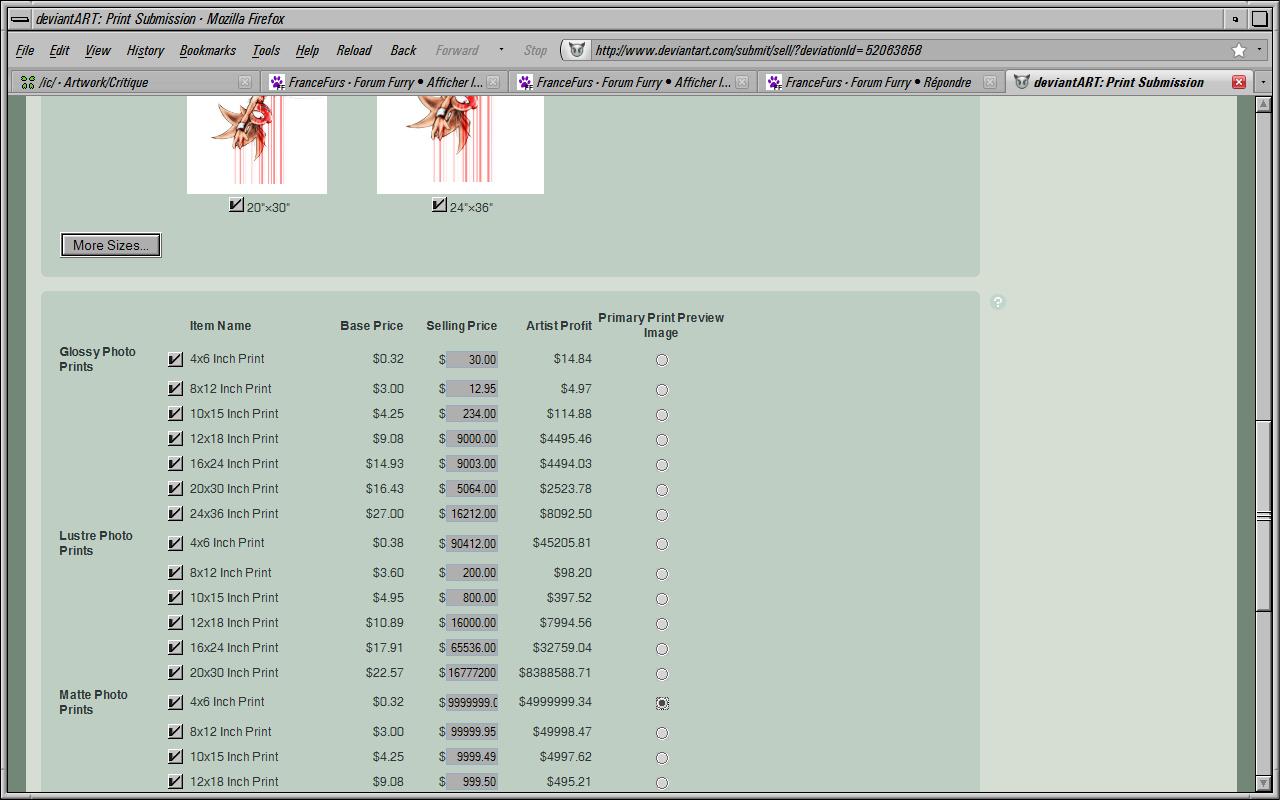Click the site identity icon beside URL
This screenshot has width=1280, height=800.
pyautogui.click(x=576, y=50)
